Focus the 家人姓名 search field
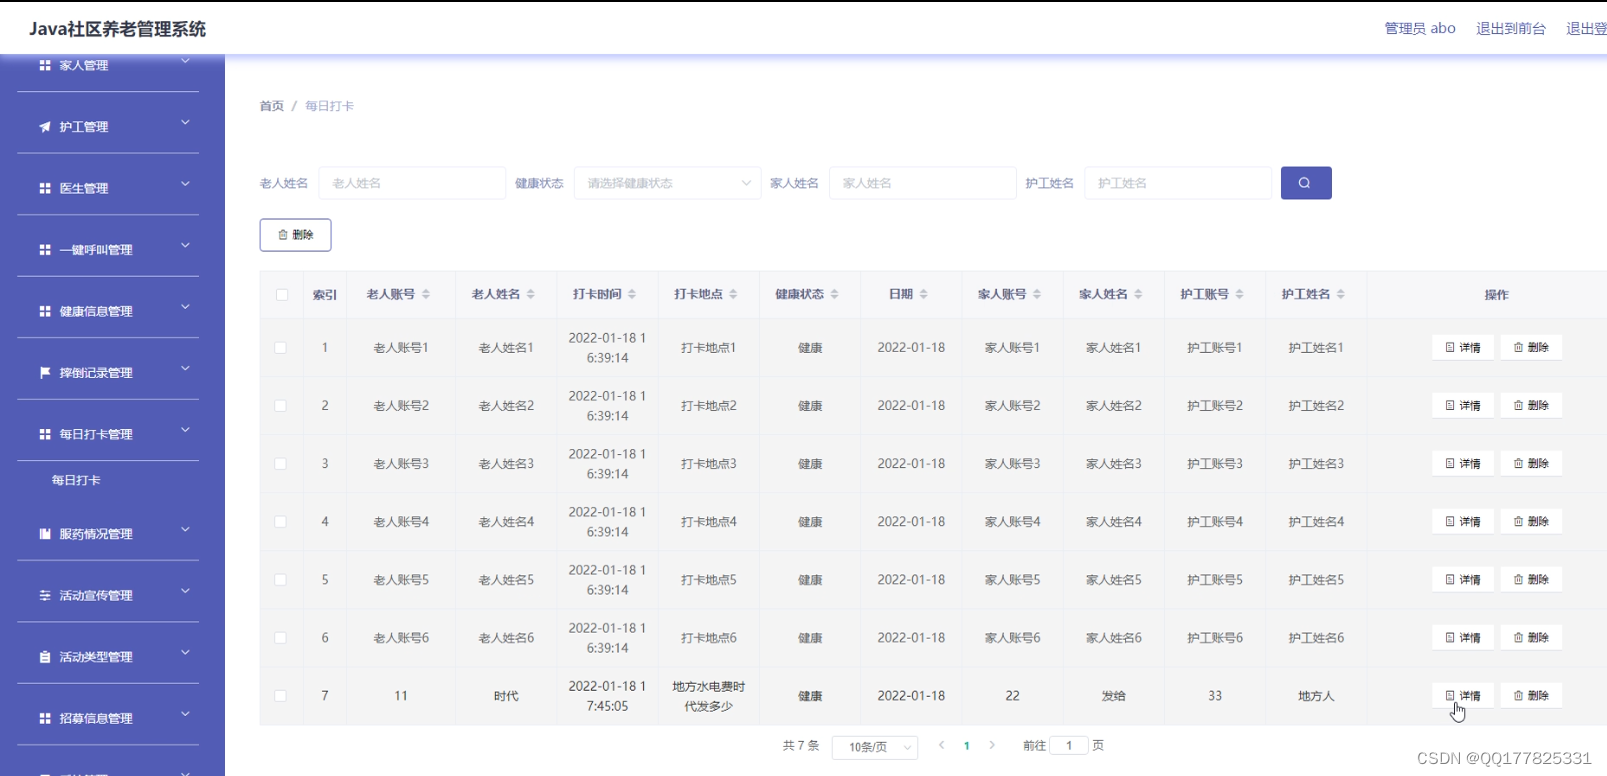Screen dimensions: 1607x776 point(922,183)
